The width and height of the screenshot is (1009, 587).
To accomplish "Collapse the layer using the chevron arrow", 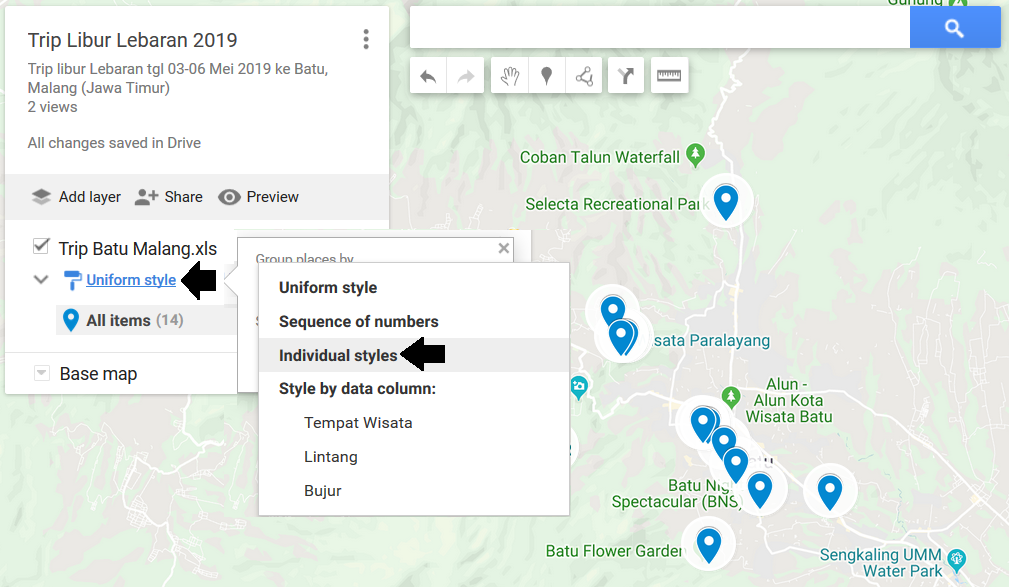I will [41, 280].
